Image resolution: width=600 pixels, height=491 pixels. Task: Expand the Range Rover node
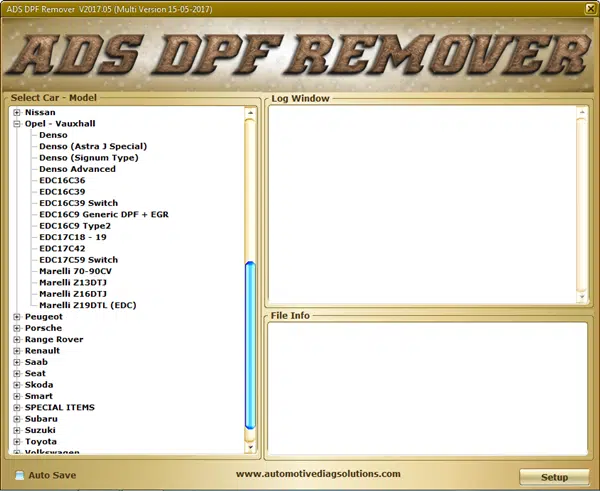pyautogui.click(x=17, y=339)
